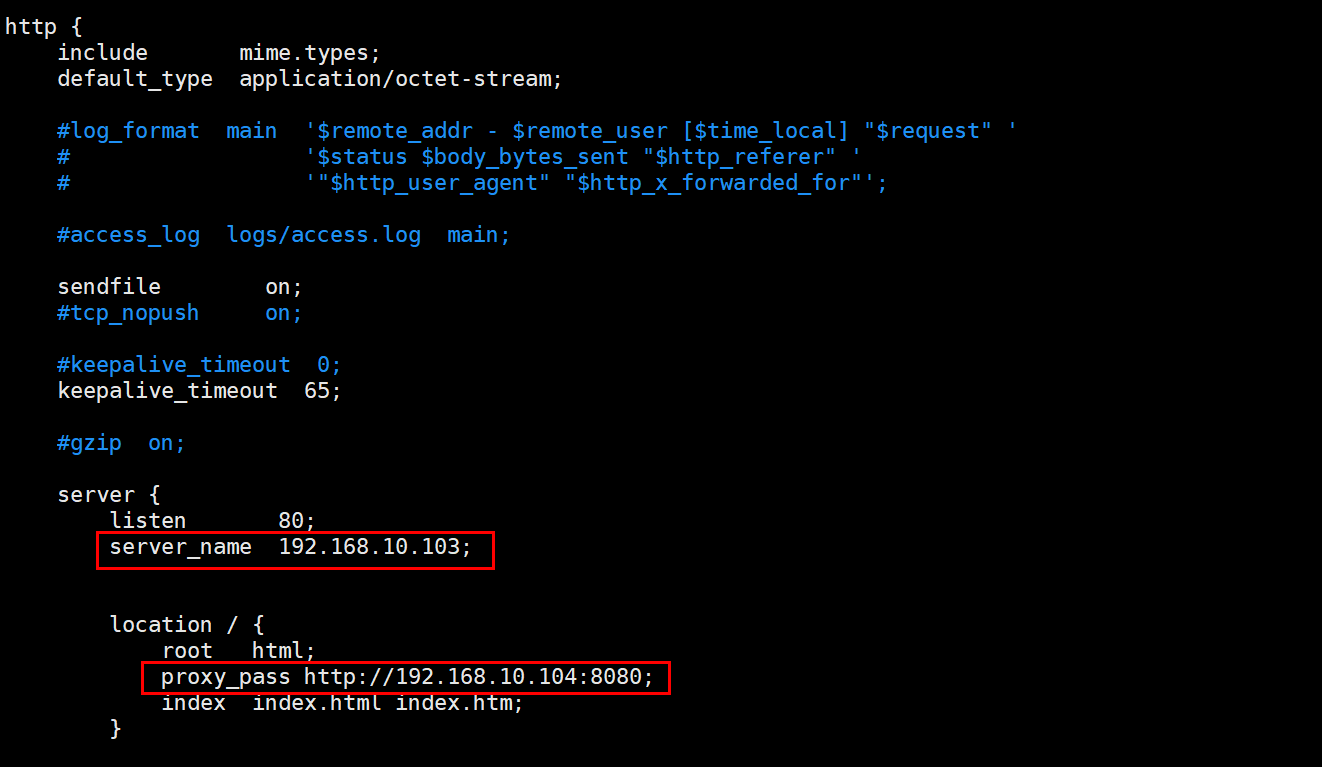1322x767 pixels.
Task: Click the include mime.types line
Action: pos(219,53)
